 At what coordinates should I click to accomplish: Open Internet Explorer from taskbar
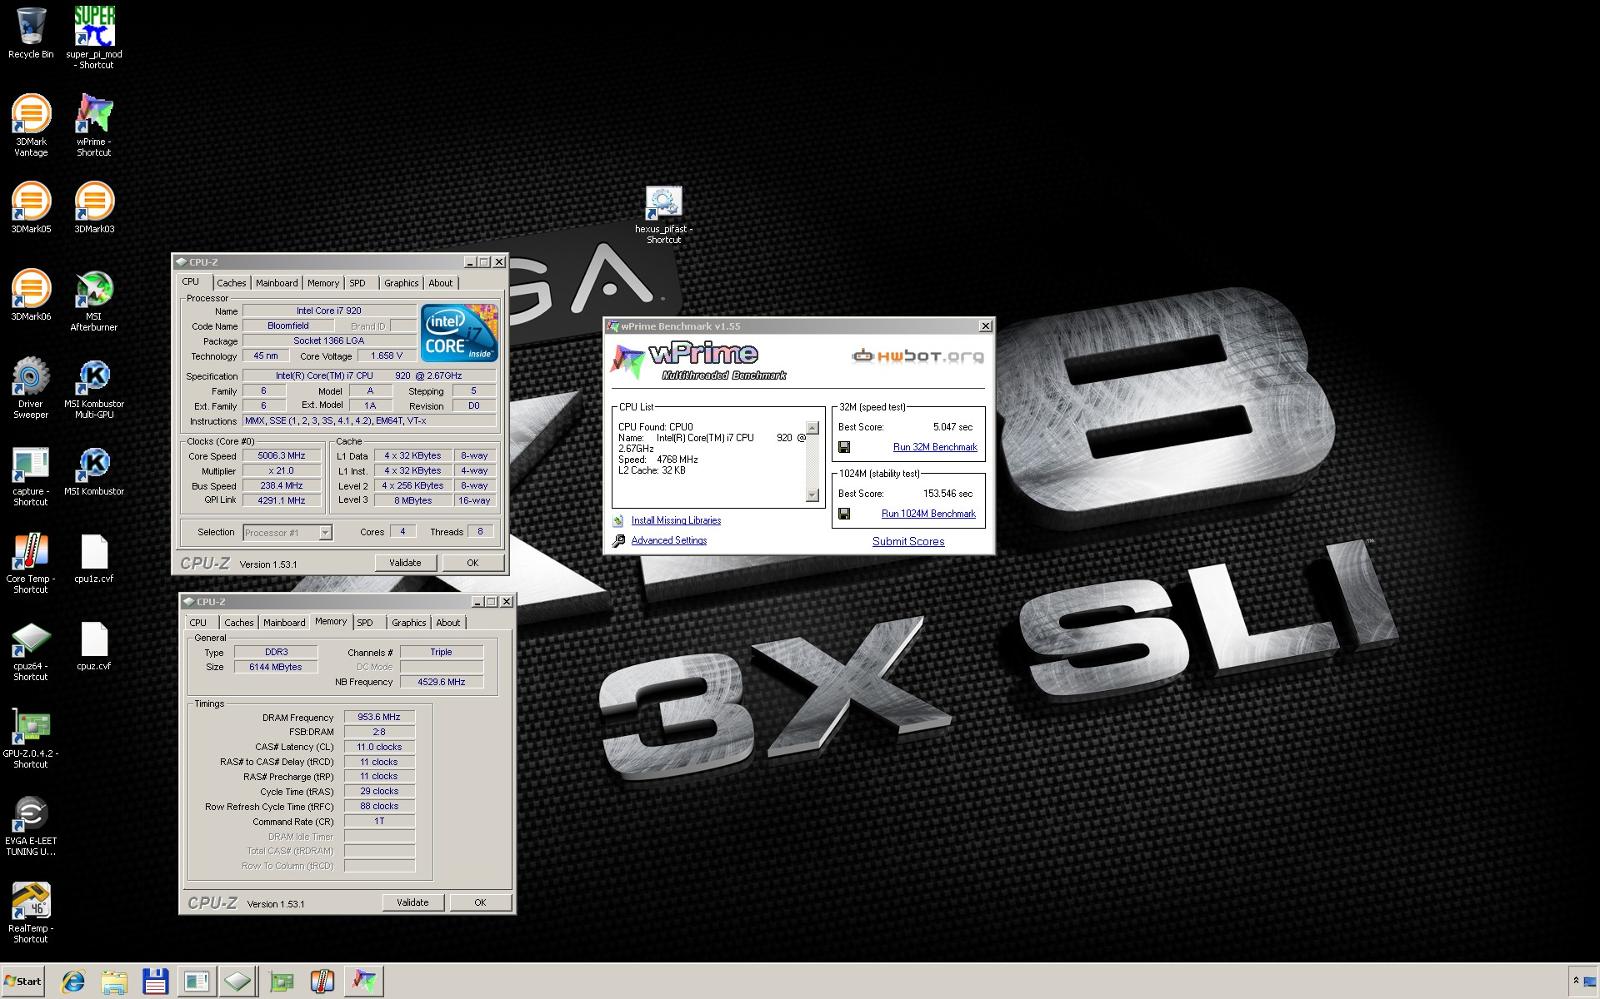(73, 982)
